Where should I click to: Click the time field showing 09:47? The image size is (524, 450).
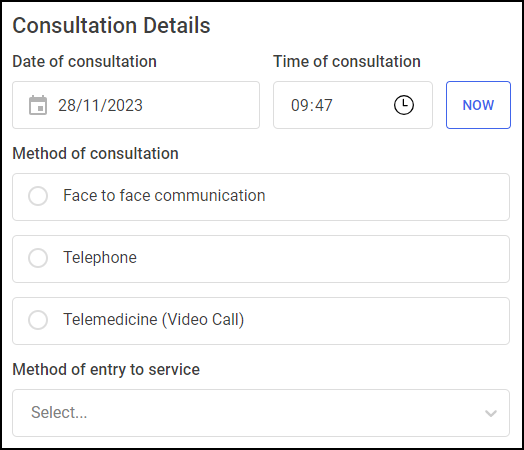click(x=353, y=105)
